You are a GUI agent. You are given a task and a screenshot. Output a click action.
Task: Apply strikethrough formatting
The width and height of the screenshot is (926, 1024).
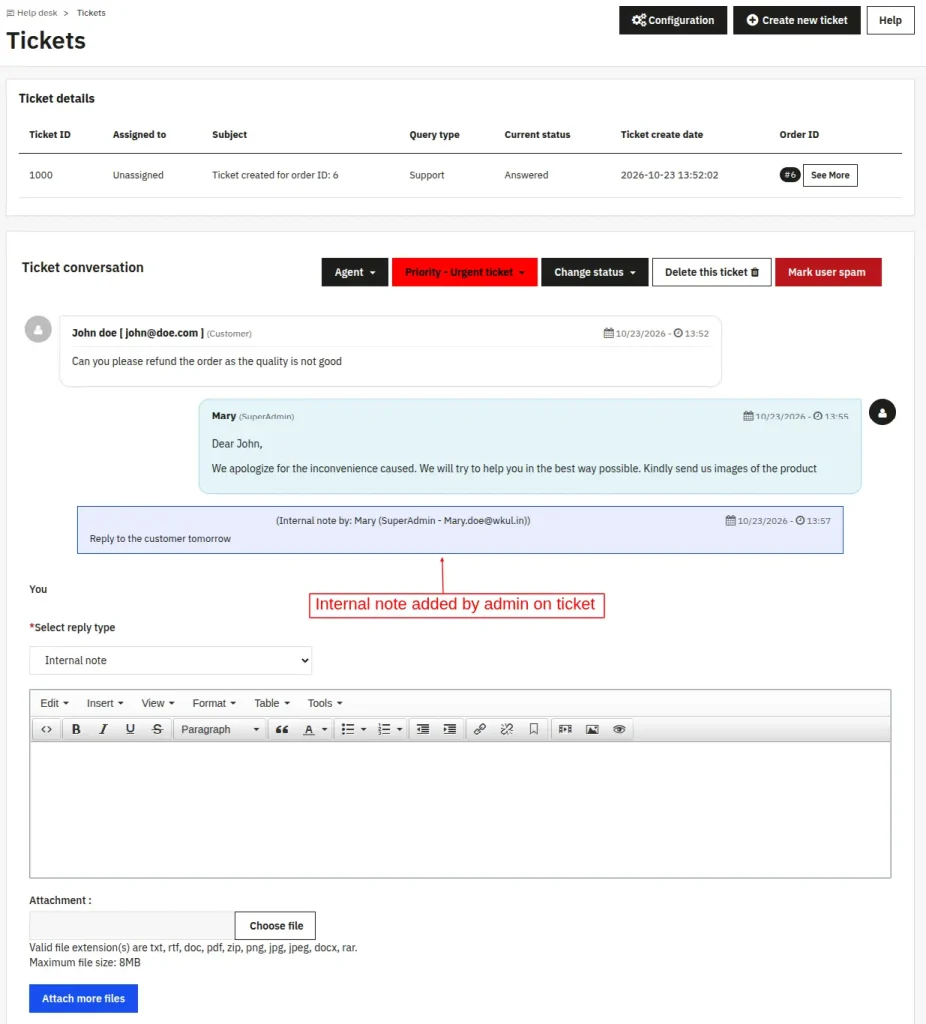[x=157, y=729]
